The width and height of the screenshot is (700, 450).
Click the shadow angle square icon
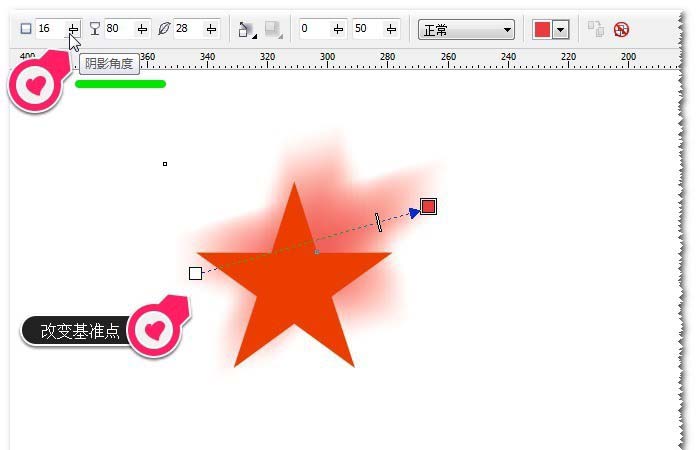(x=26, y=29)
